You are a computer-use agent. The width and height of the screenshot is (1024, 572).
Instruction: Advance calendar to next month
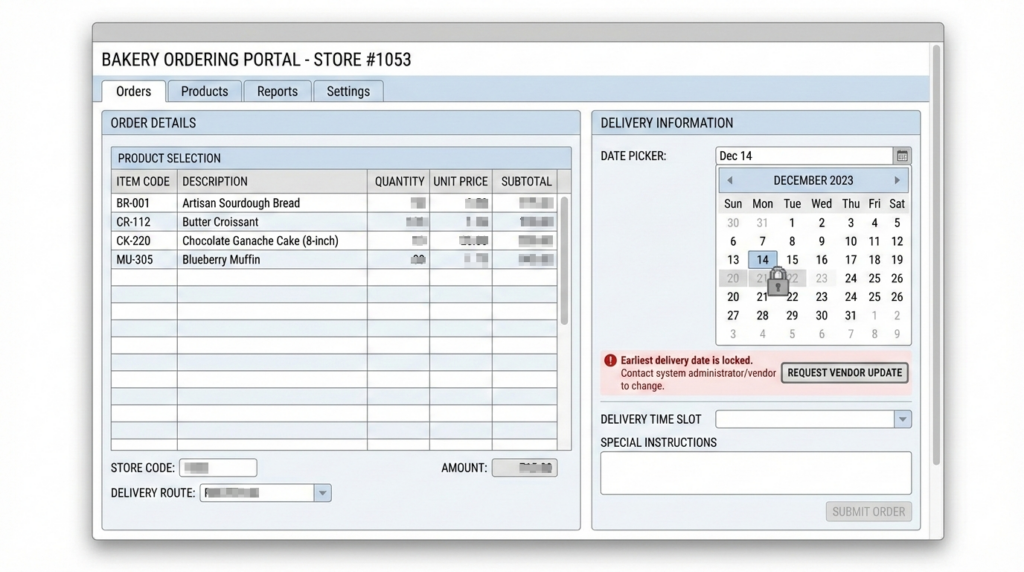(897, 181)
